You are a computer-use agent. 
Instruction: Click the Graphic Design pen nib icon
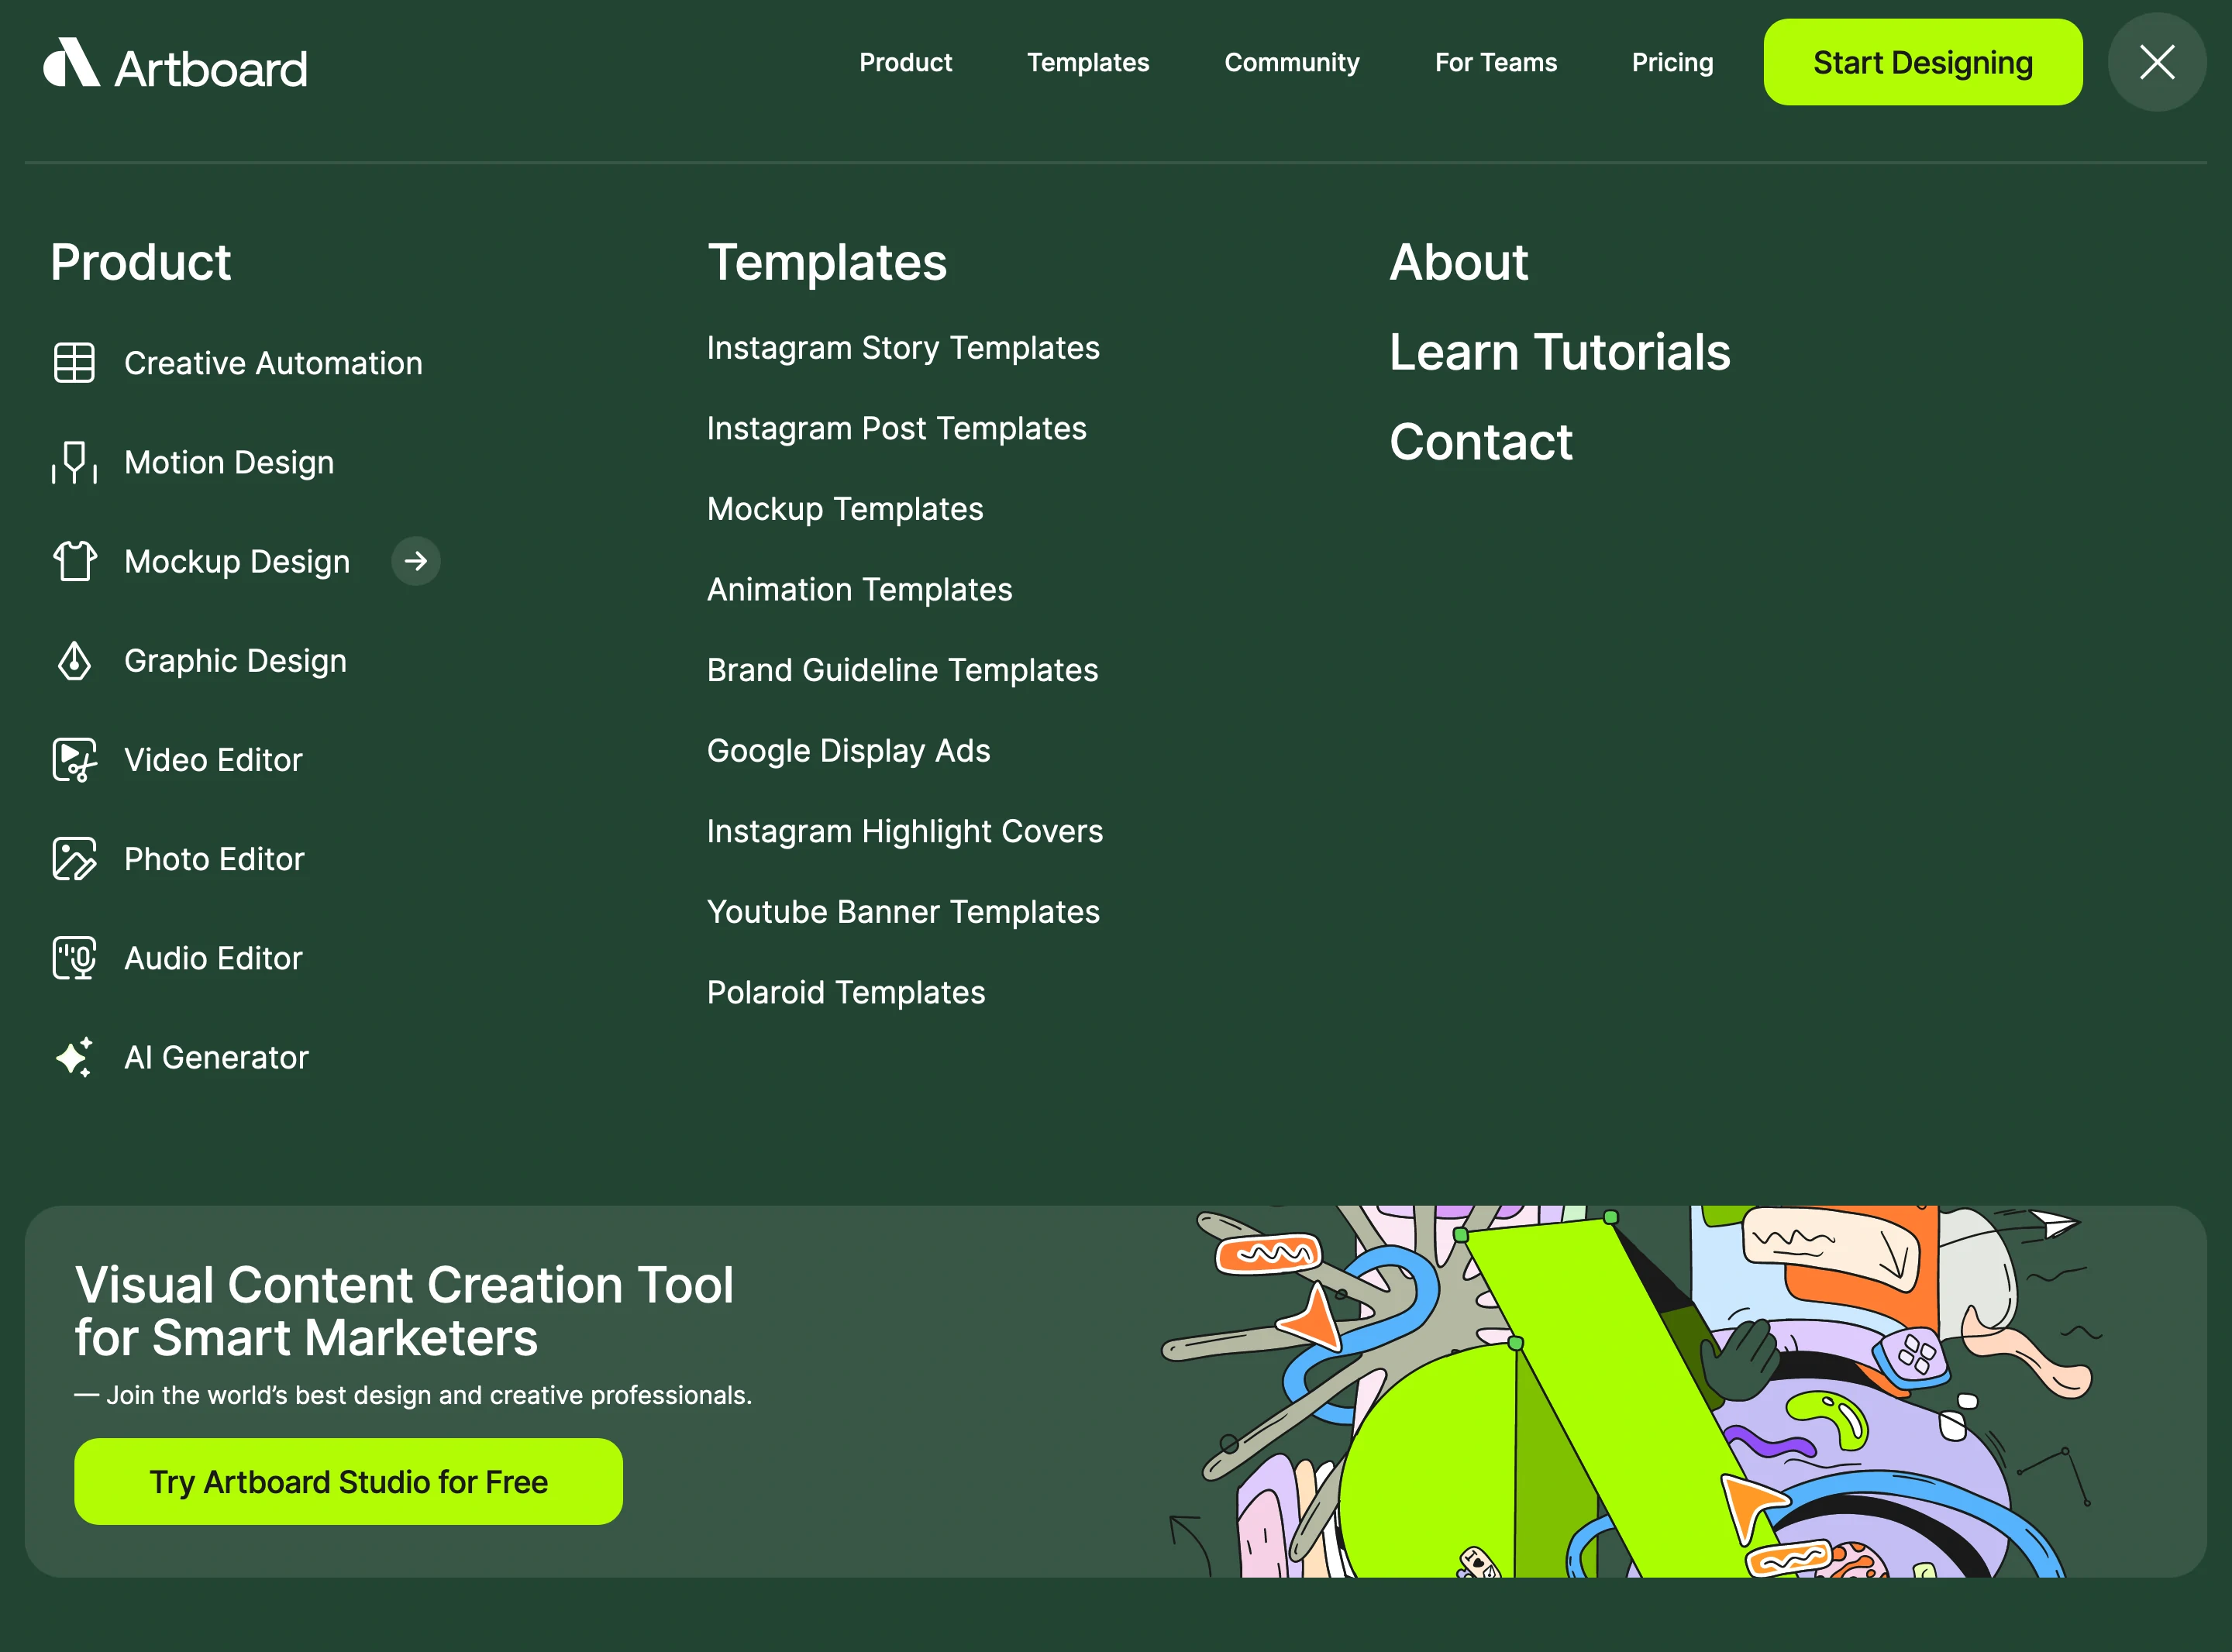[x=74, y=661]
